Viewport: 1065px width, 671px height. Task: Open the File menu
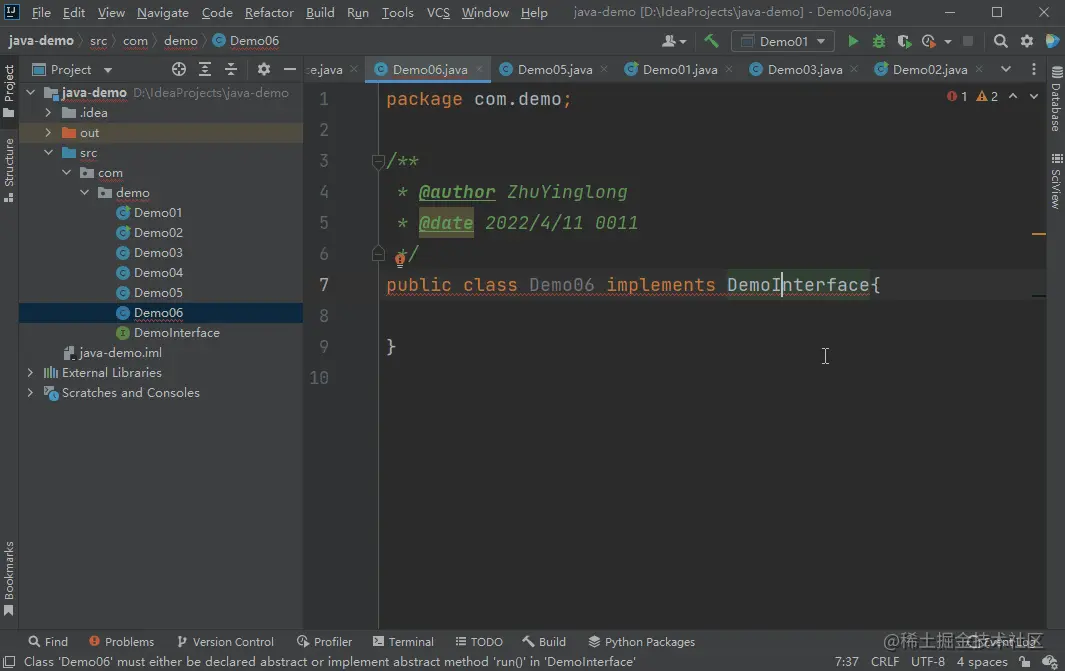(41, 12)
